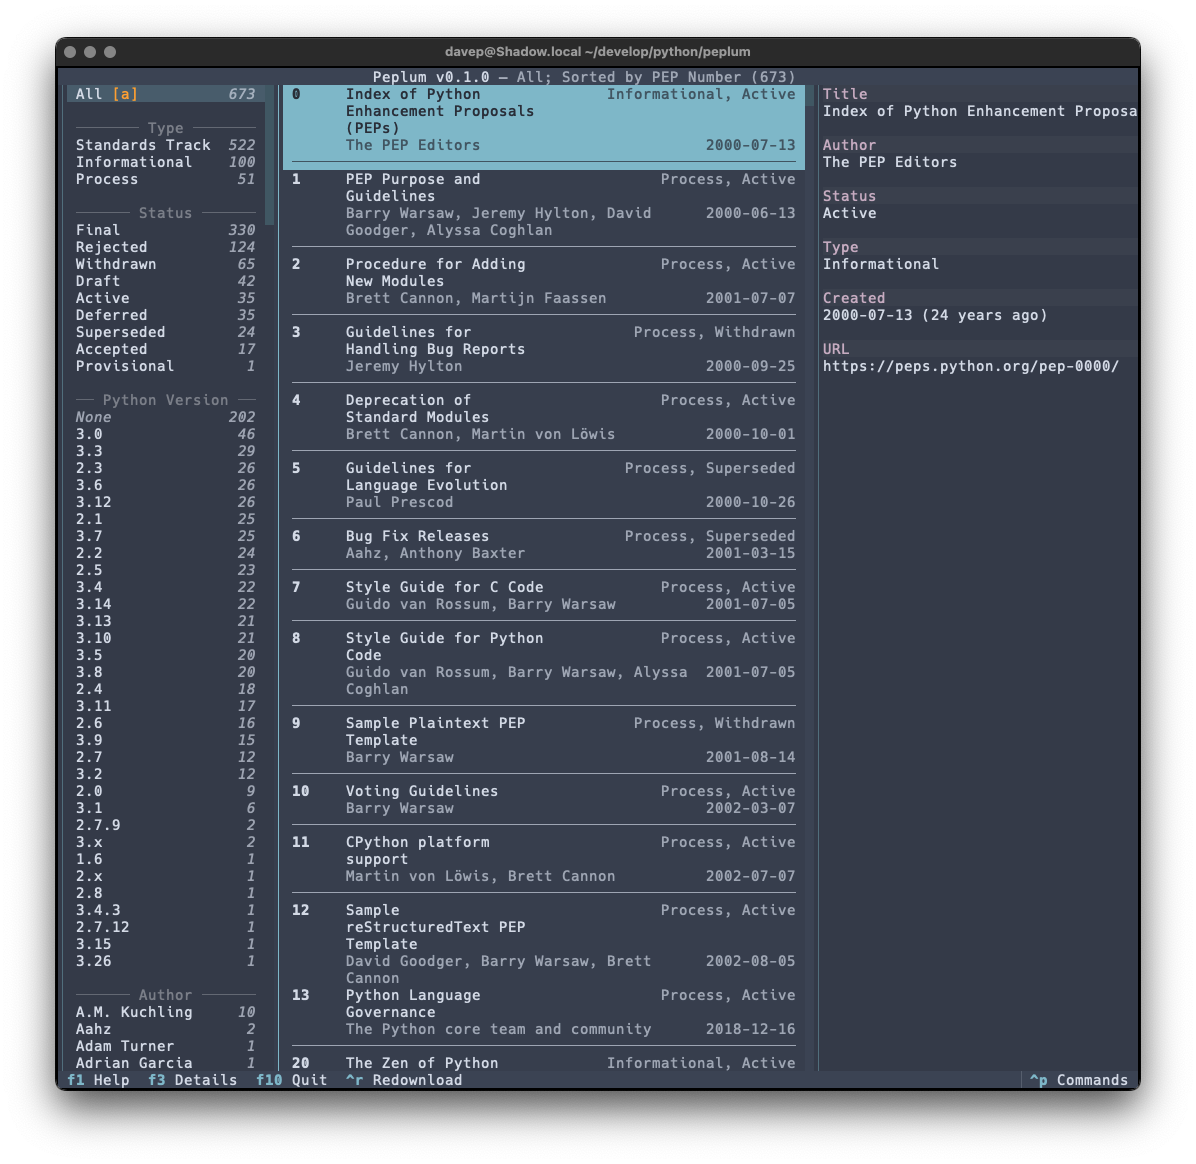
Task: Select Python version 3.12 filter
Action: click(165, 502)
